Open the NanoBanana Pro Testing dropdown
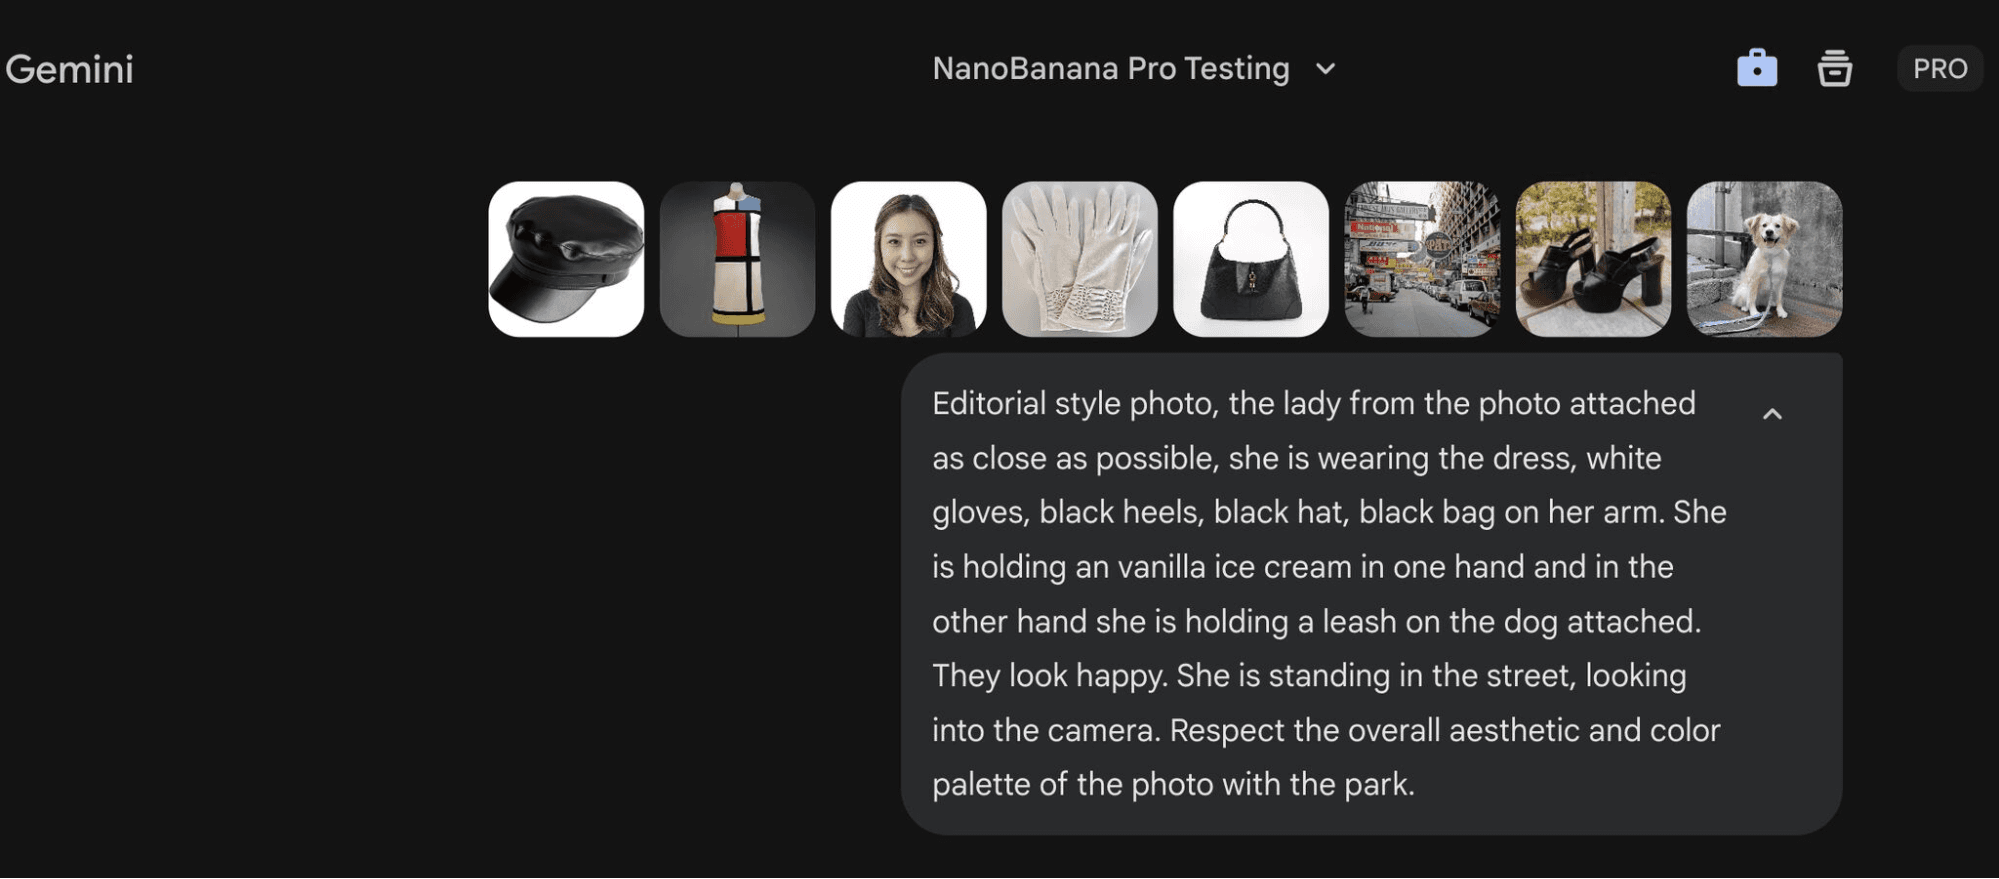The image size is (1999, 879). click(1134, 68)
